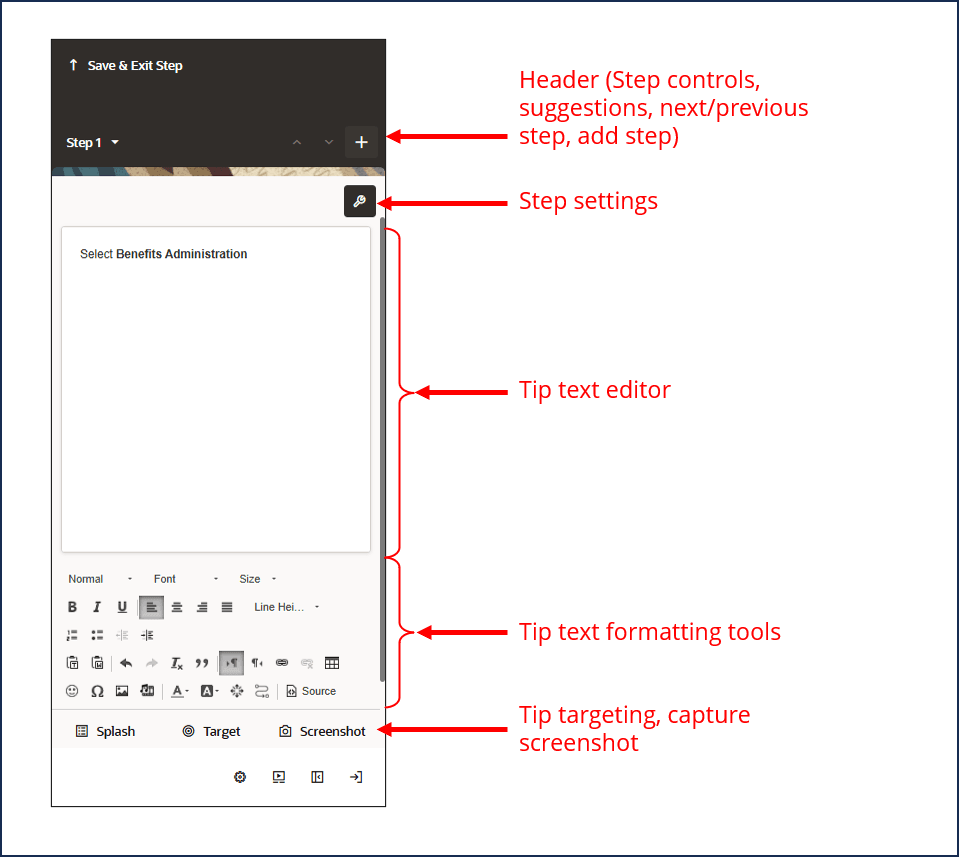Insert an emoji into the tip text
The height and width of the screenshot is (857, 959).
pos(71,691)
